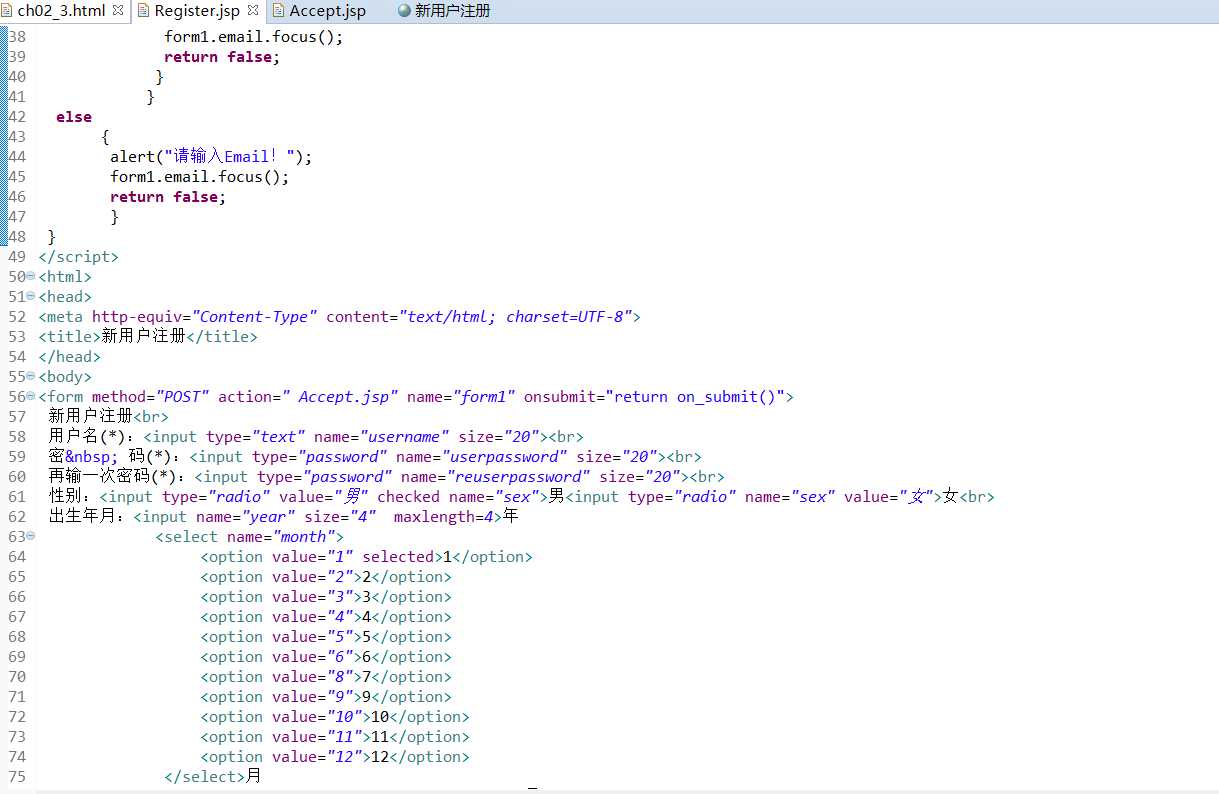Click the name="username" attribute

(381, 437)
